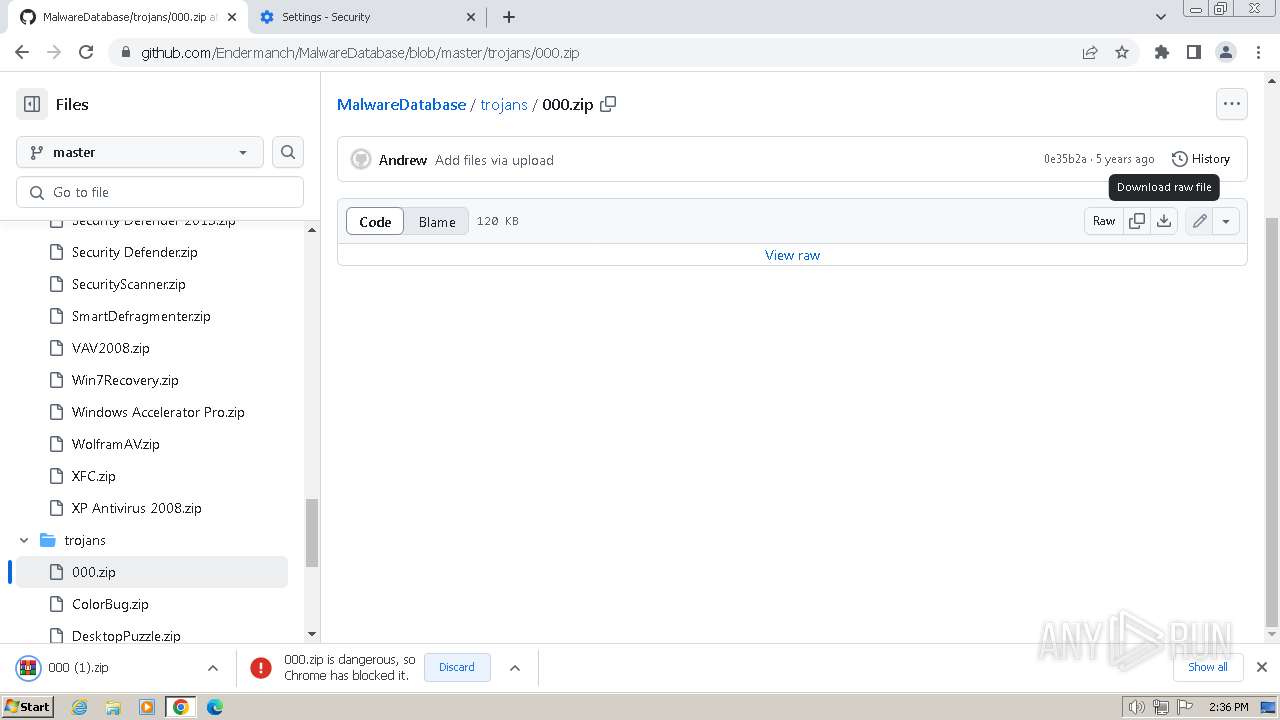The width and height of the screenshot is (1280, 720).
Task: Click Show all downloads button
Action: 1207,667
